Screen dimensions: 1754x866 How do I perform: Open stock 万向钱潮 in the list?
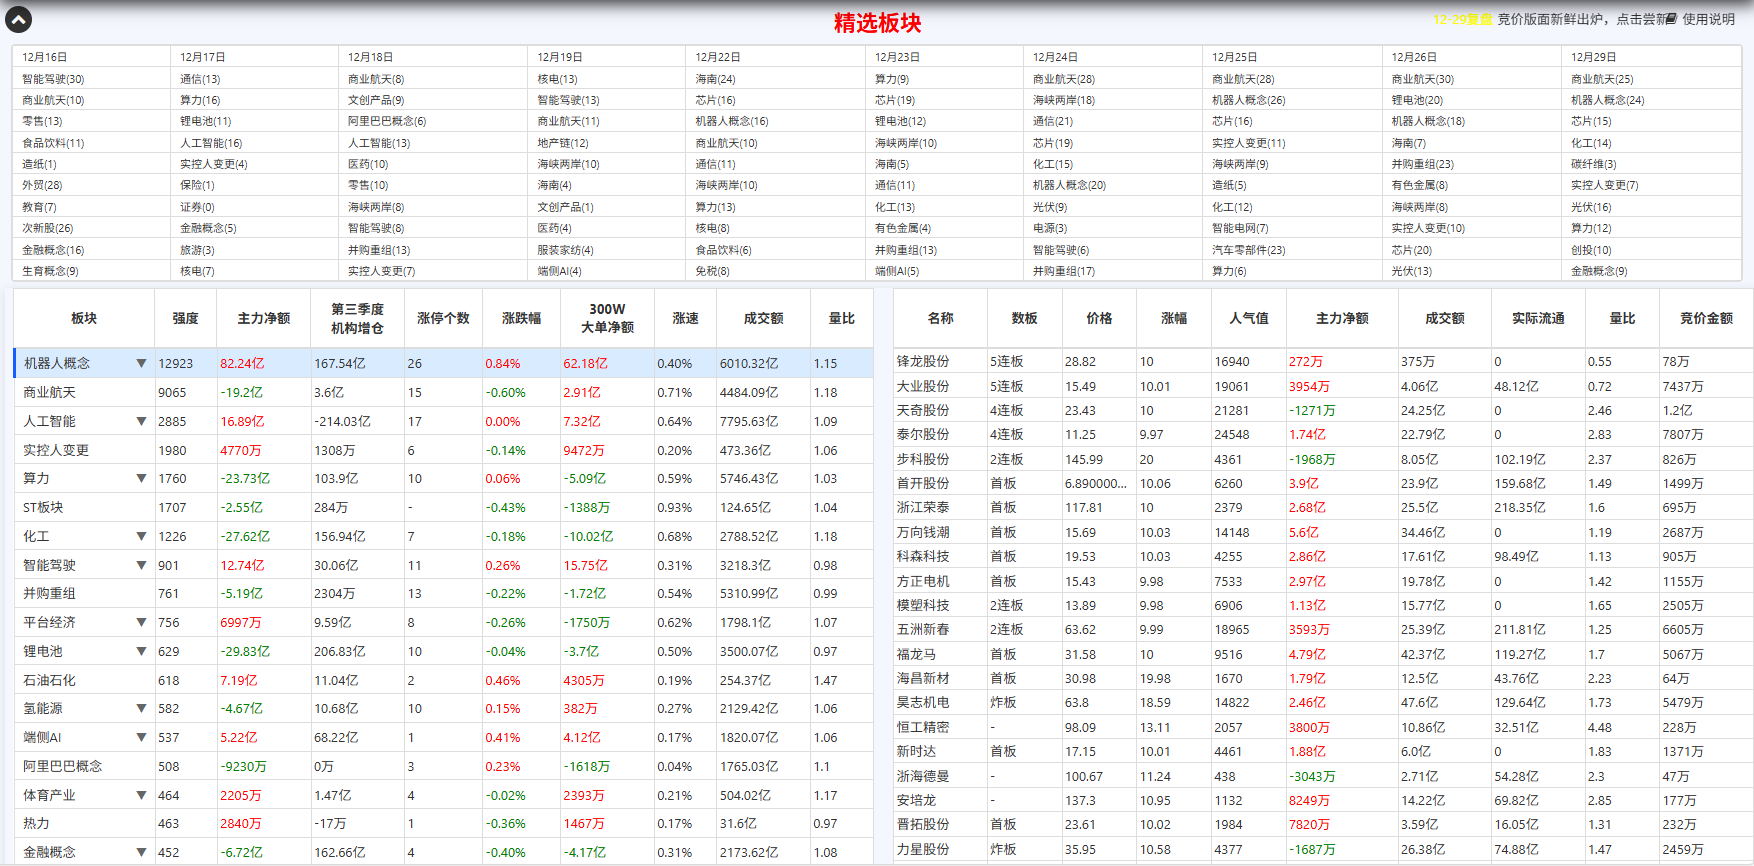coord(923,532)
